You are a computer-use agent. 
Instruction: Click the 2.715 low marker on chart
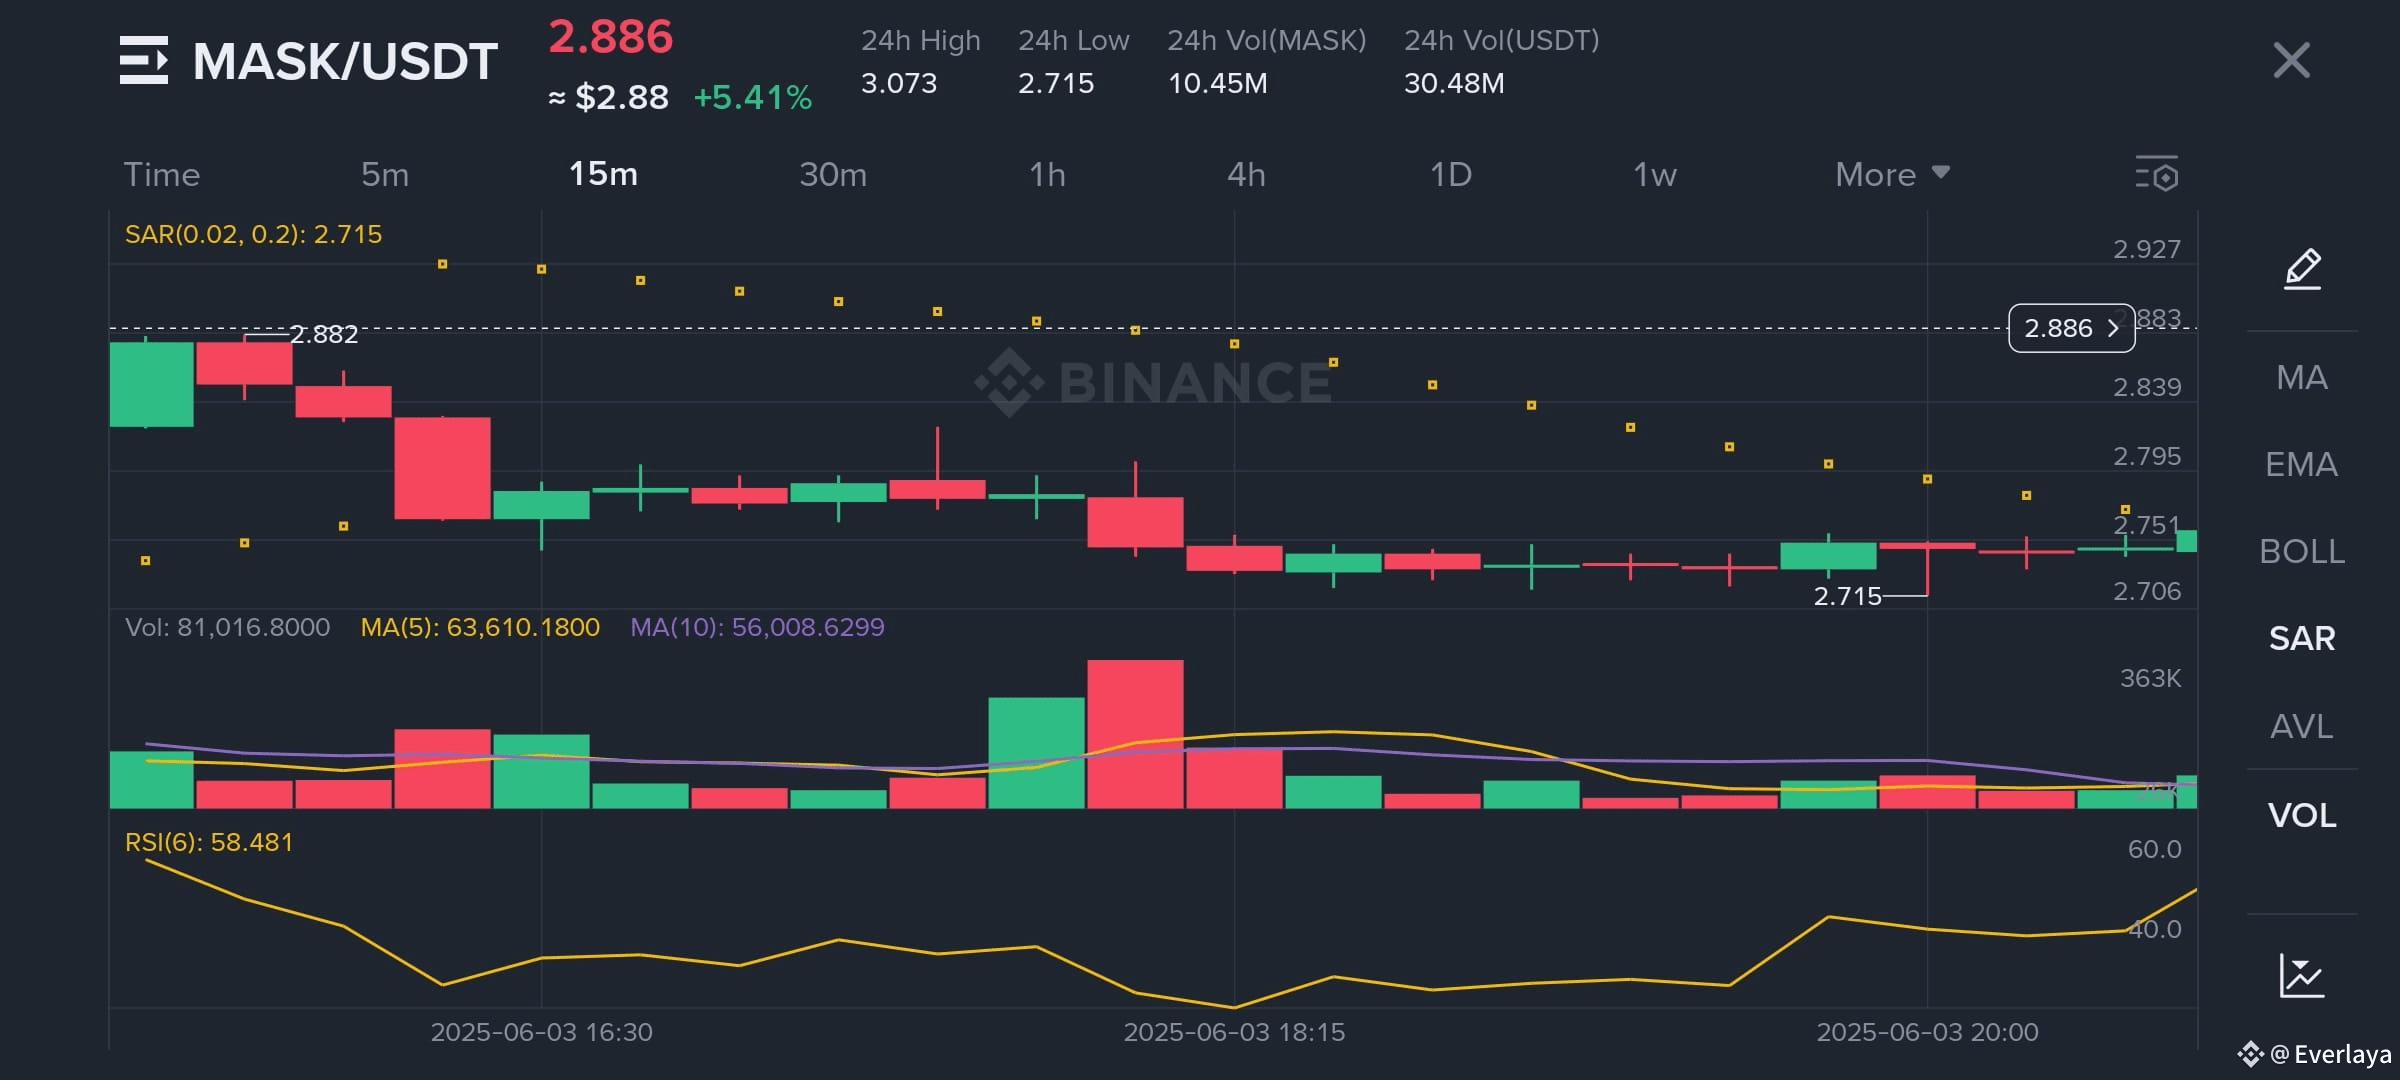(x=1848, y=596)
